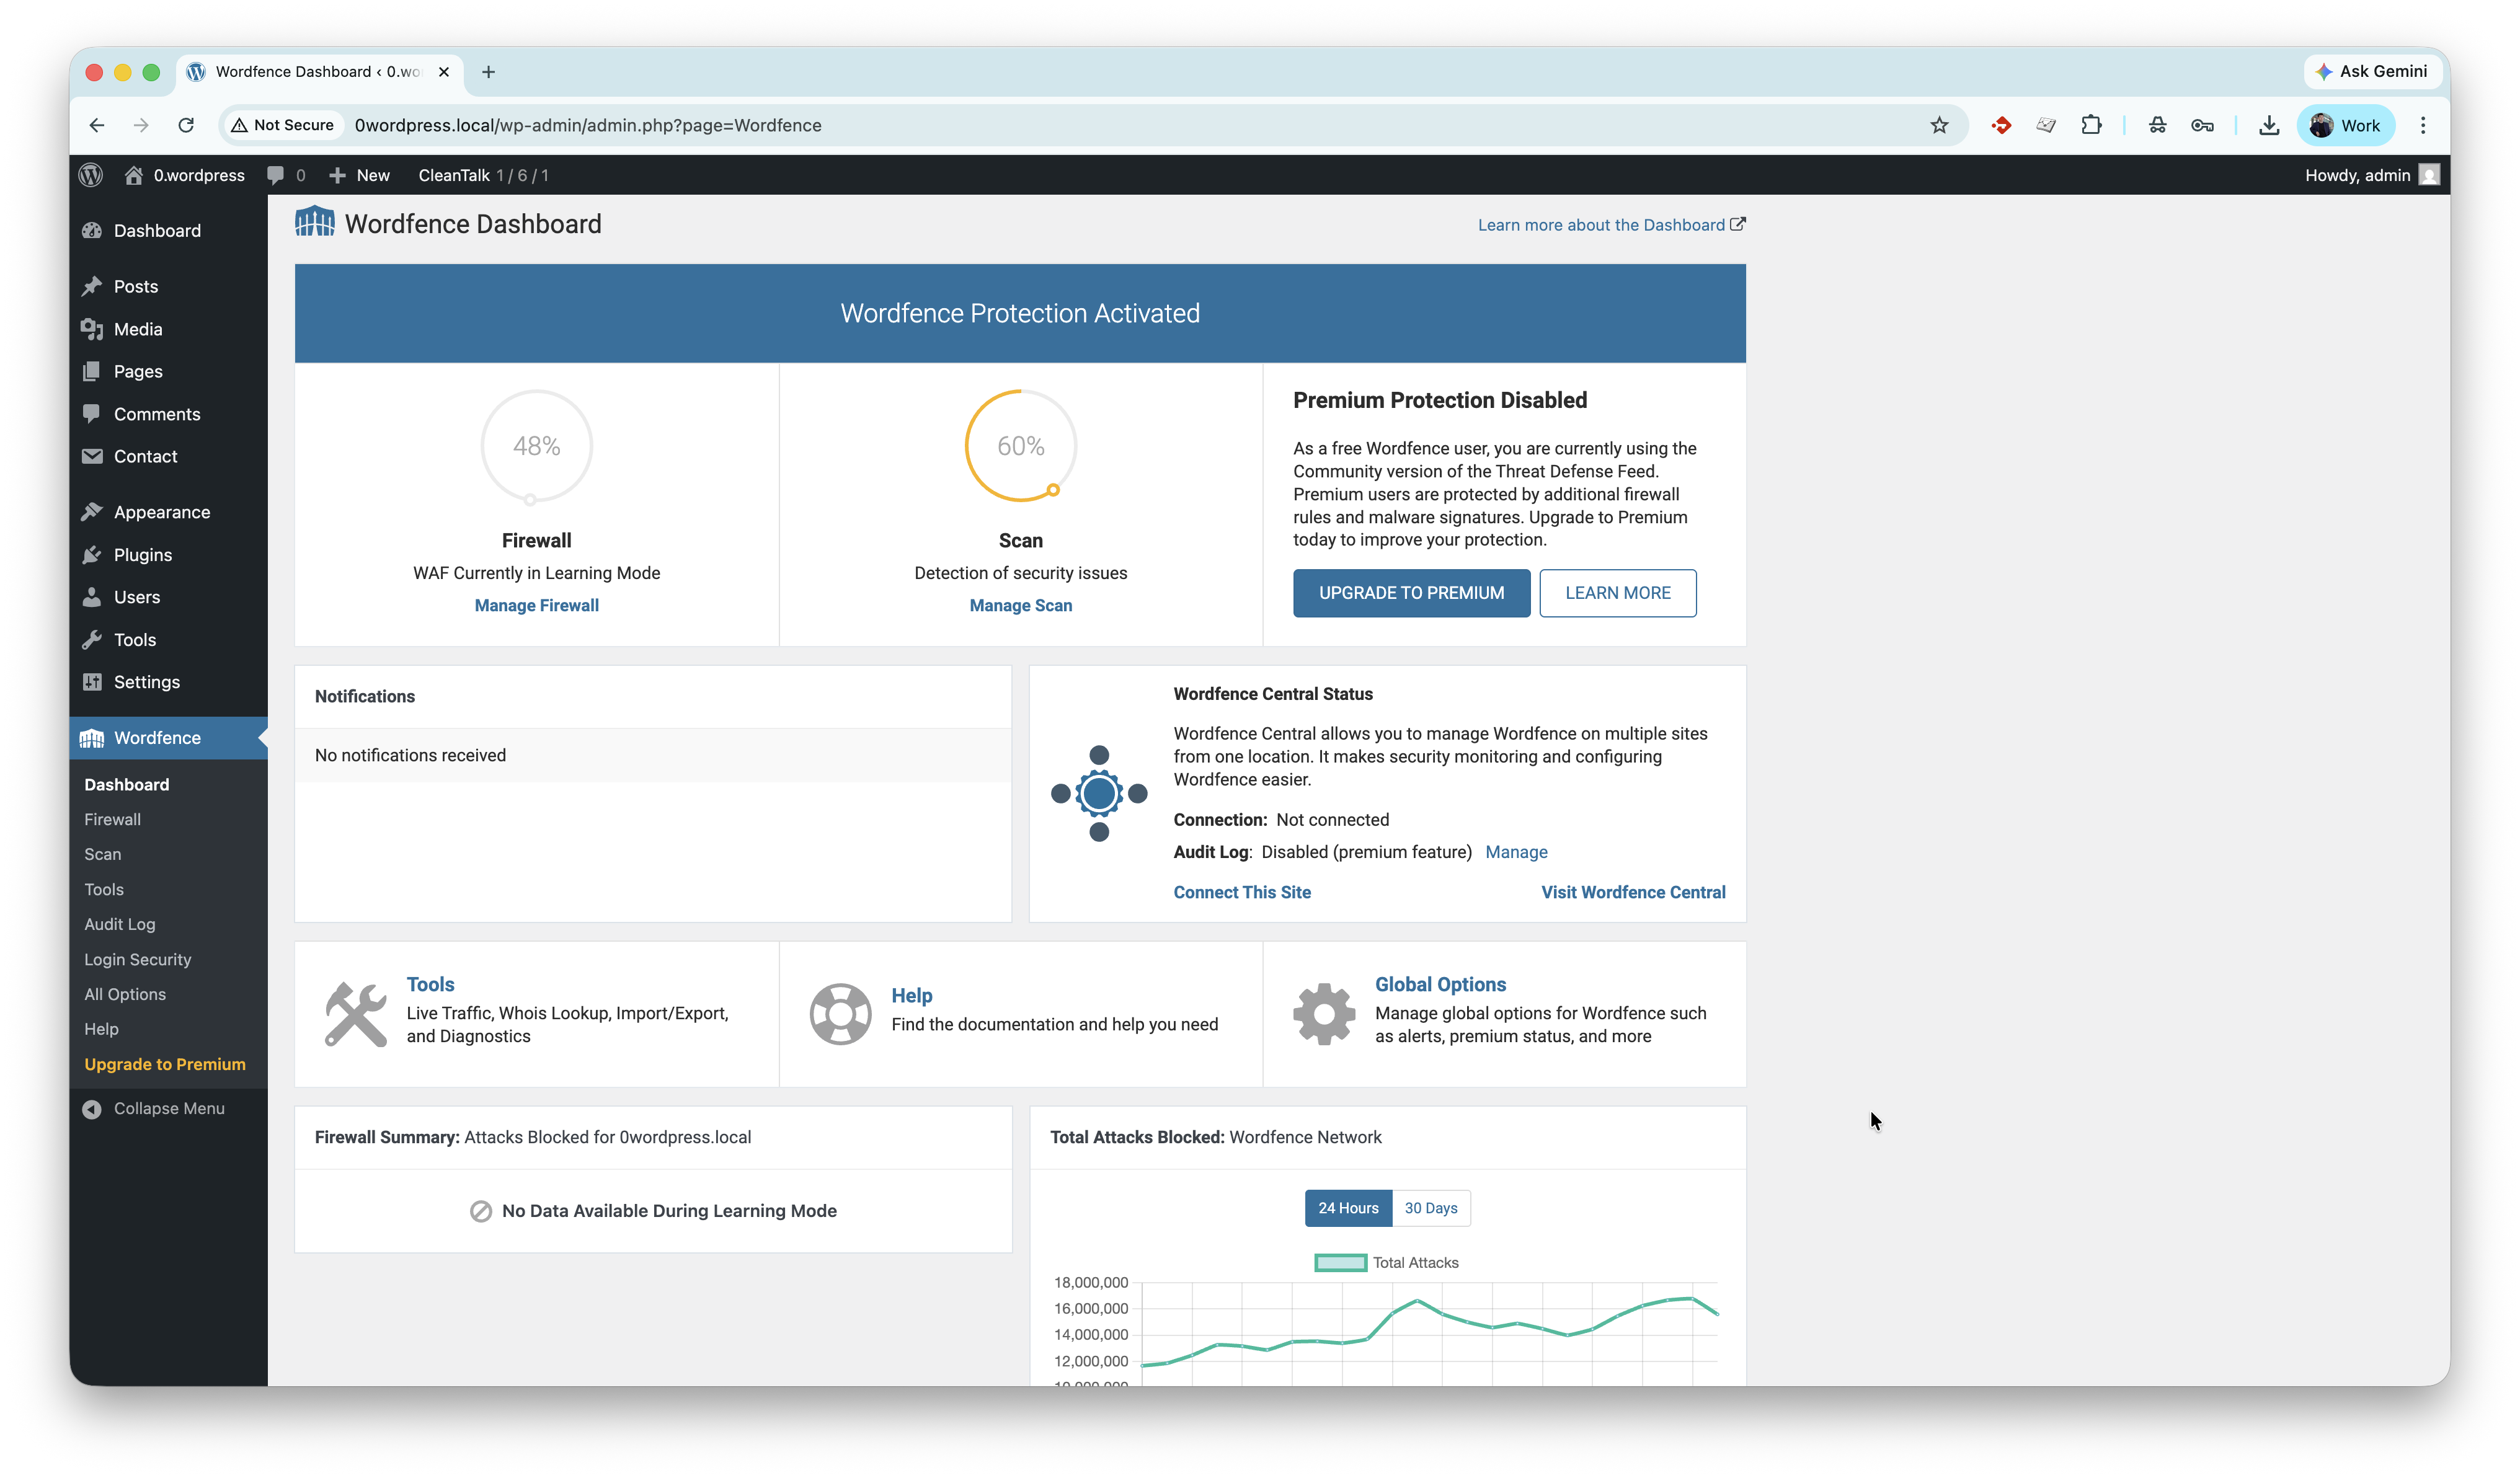
Task: Open the Howdy, admin account menu
Action: (2372, 175)
